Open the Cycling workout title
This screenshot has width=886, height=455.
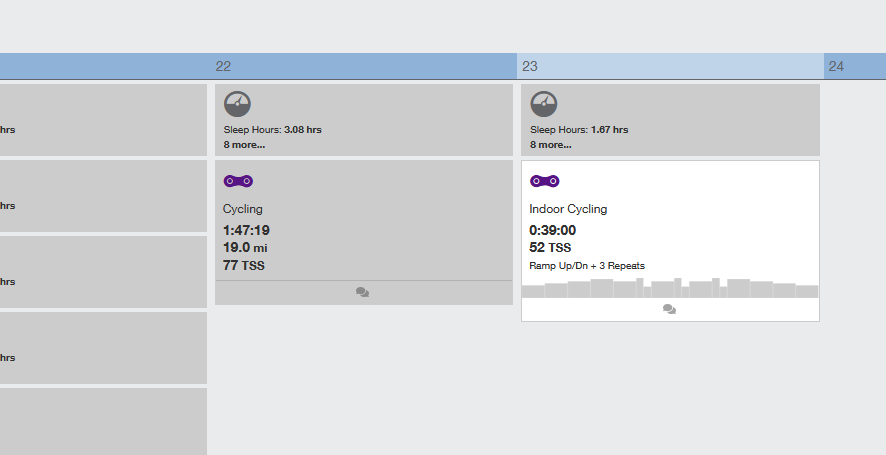[x=243, y=209]
